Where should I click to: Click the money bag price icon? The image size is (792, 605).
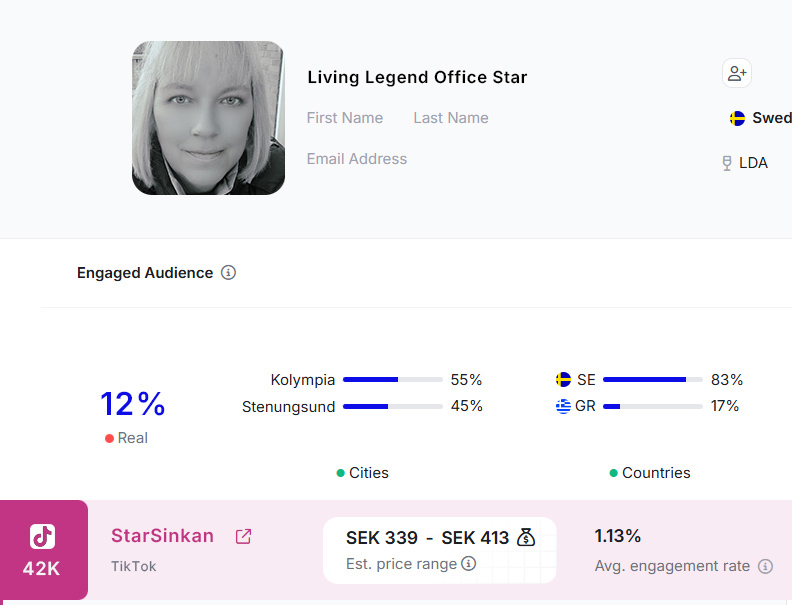click(x=527, y=538)
